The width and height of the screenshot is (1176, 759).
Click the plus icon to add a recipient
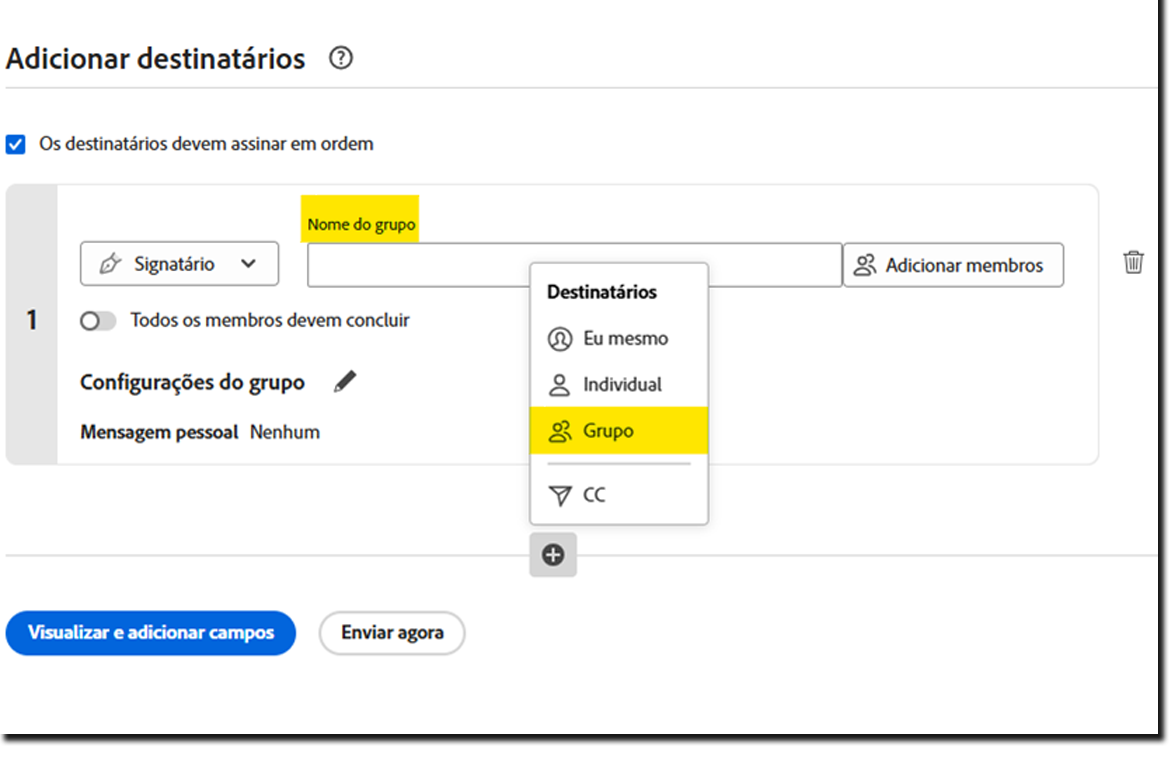coord(553,555)
